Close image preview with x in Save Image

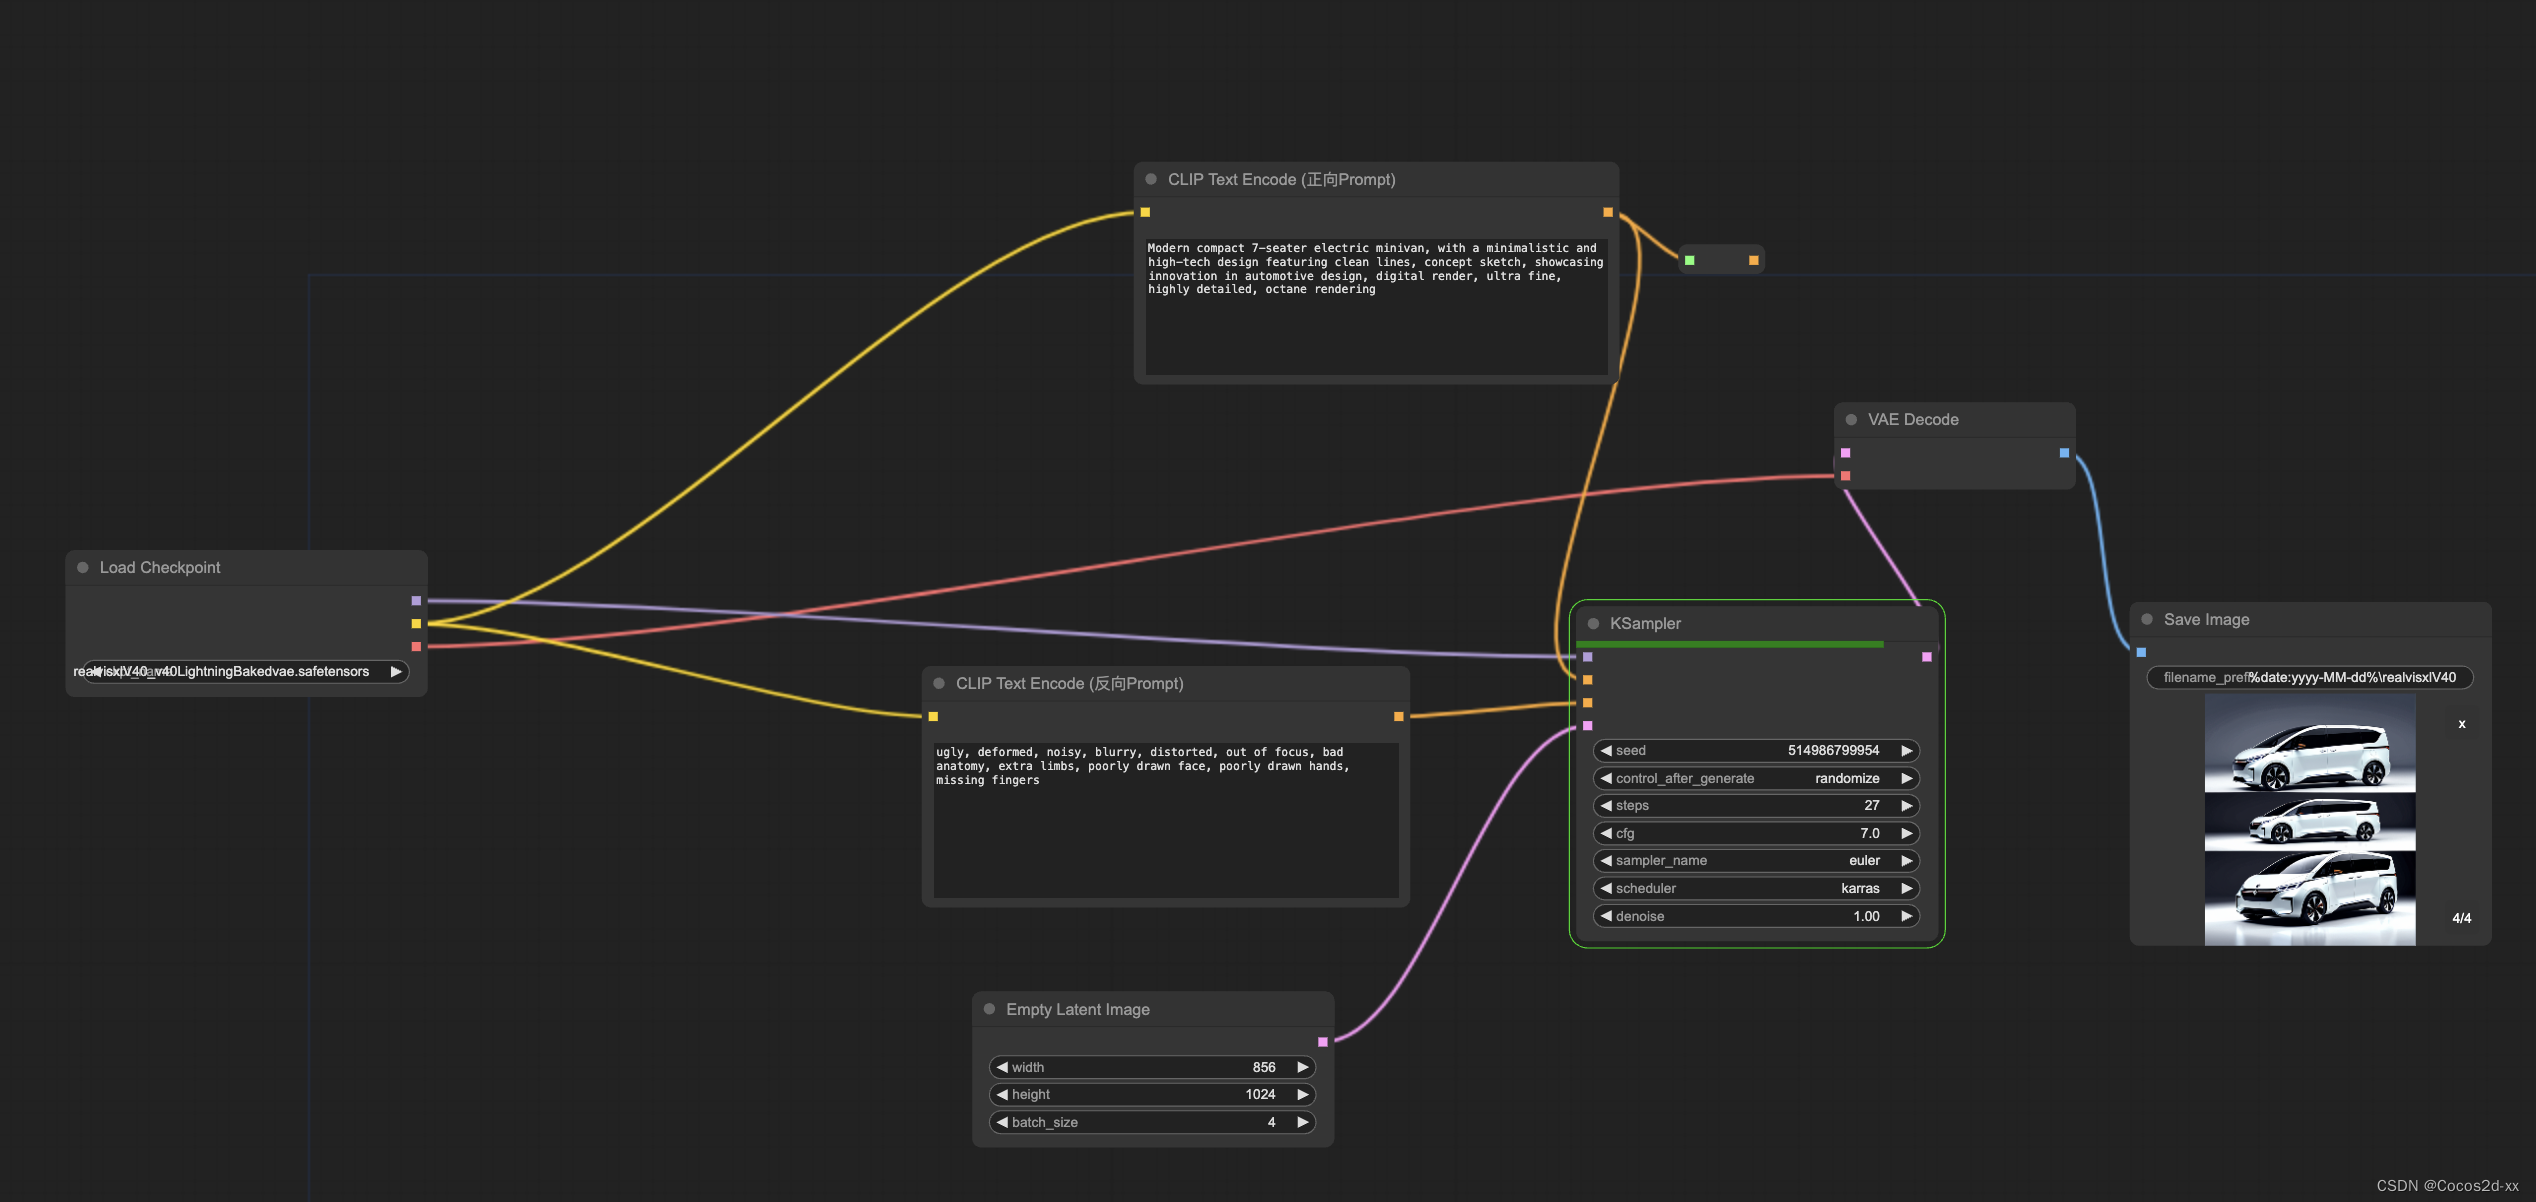[x=2461, y=724]
